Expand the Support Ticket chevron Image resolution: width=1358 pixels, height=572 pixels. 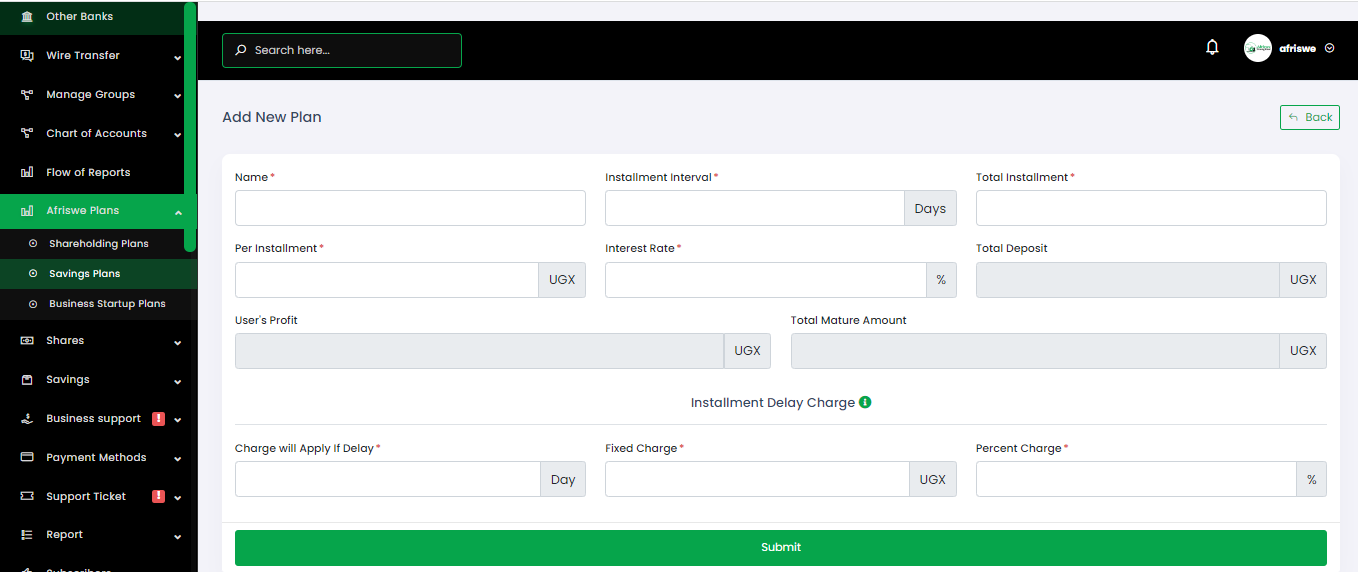177,498
